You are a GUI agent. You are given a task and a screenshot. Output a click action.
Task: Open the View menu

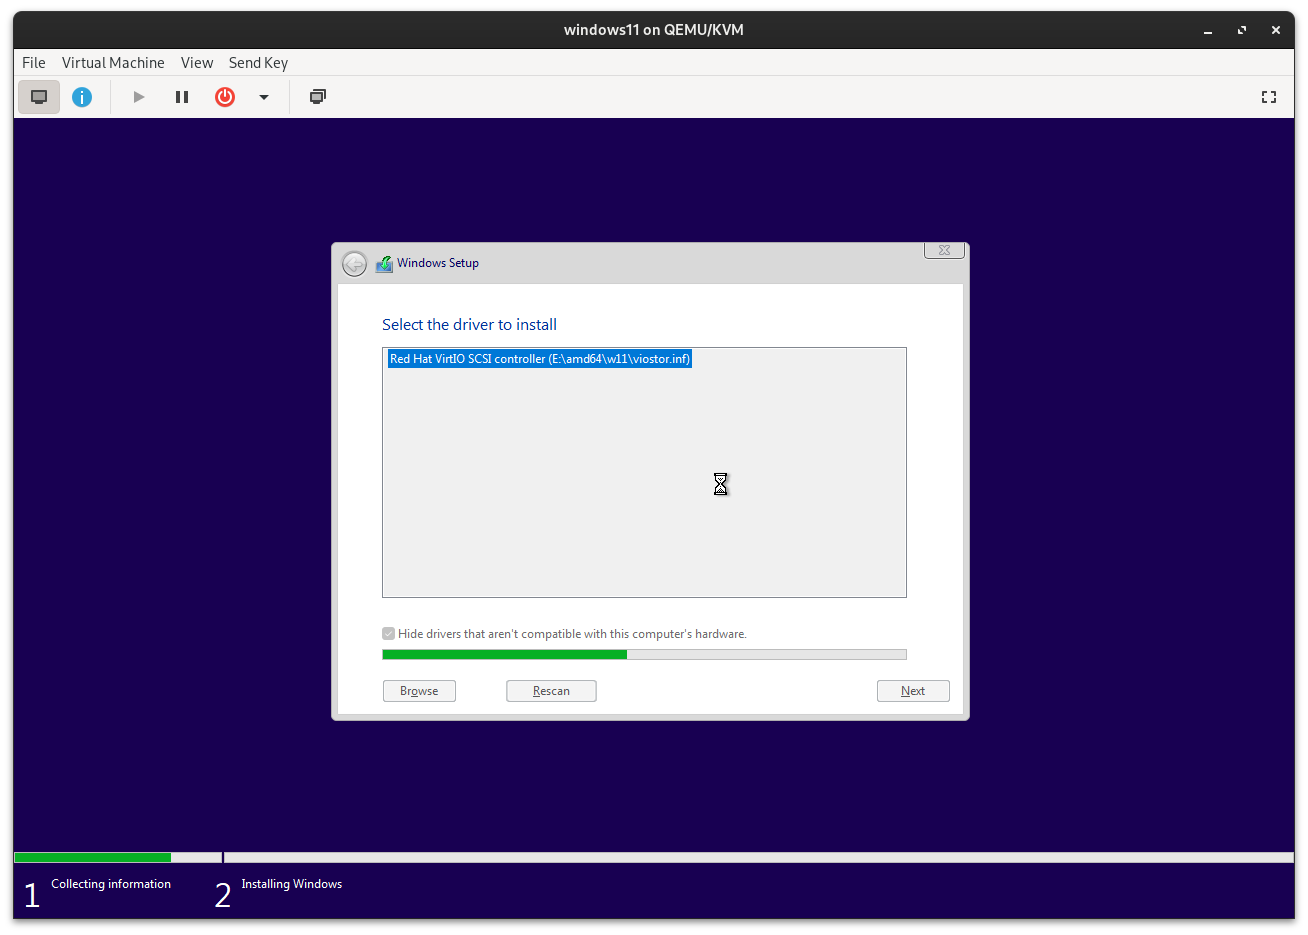point(197,62)
